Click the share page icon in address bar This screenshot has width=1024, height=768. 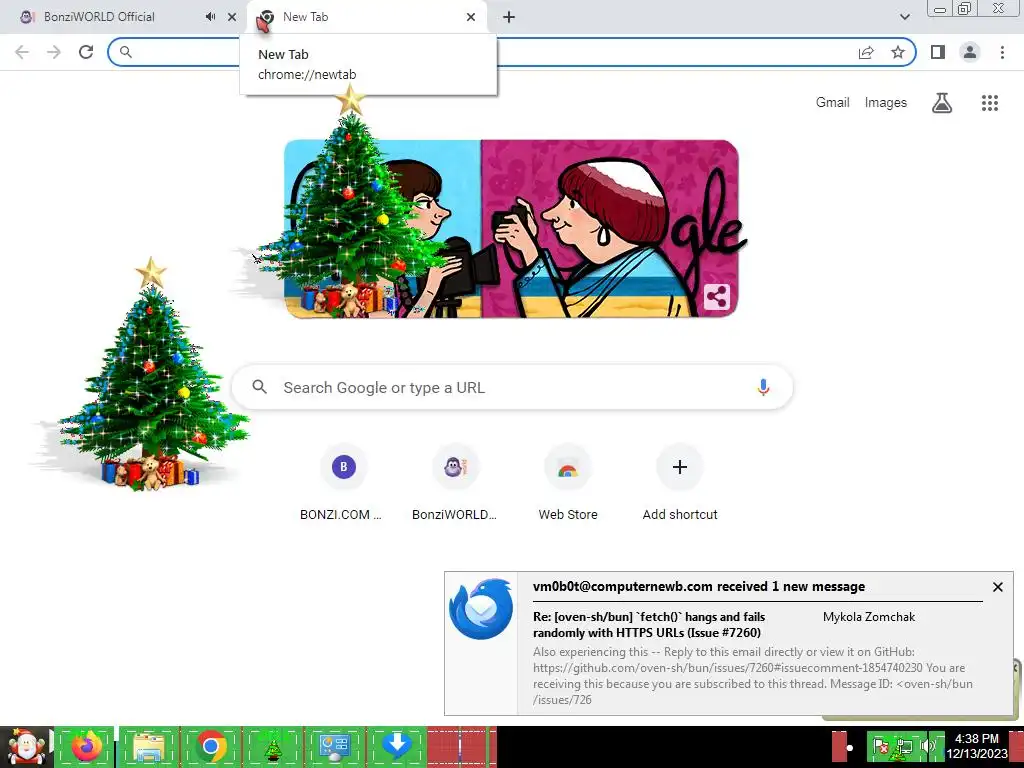[866, 52]
